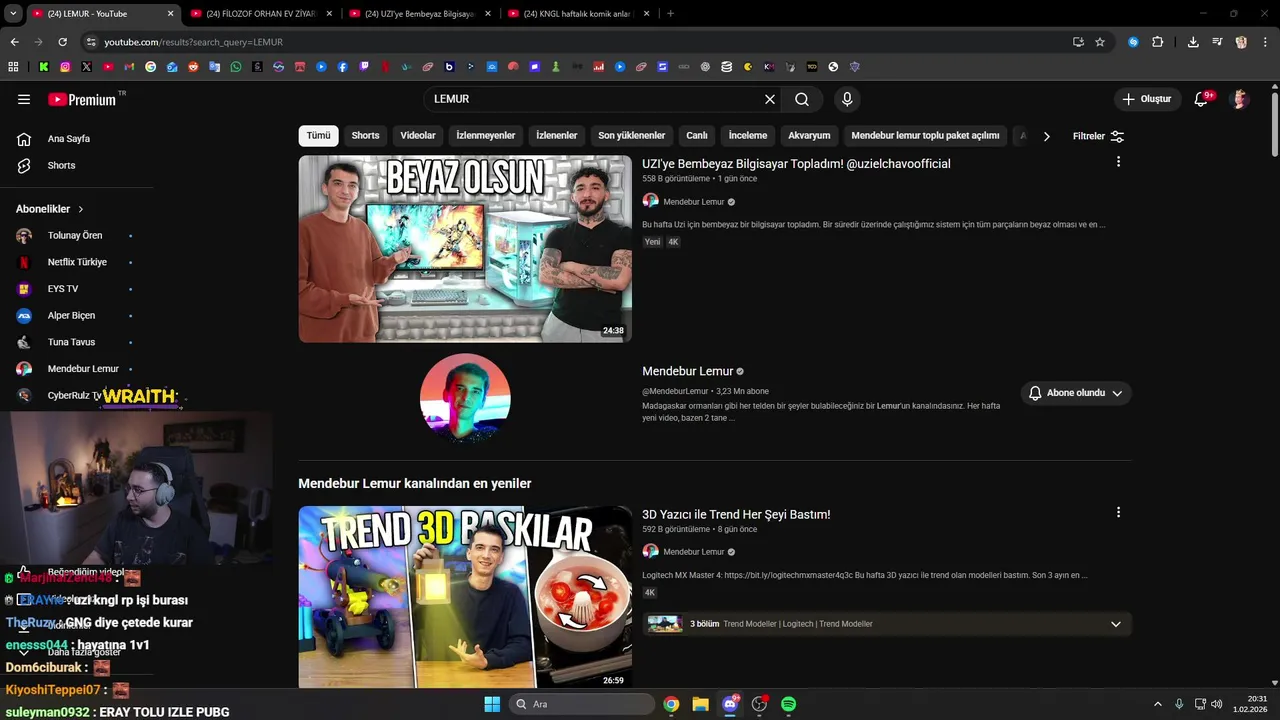Open the Facebook bookmark

click(343, 67)
